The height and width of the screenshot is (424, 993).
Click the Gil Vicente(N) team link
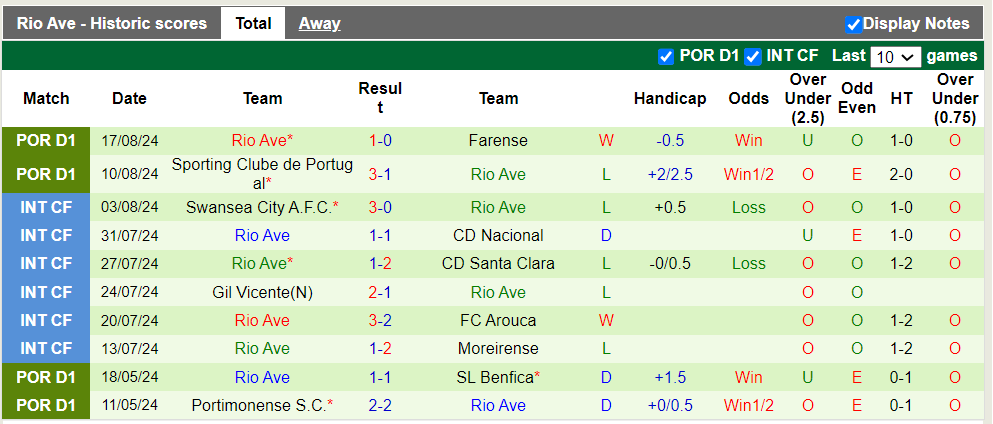pos(262,292)
